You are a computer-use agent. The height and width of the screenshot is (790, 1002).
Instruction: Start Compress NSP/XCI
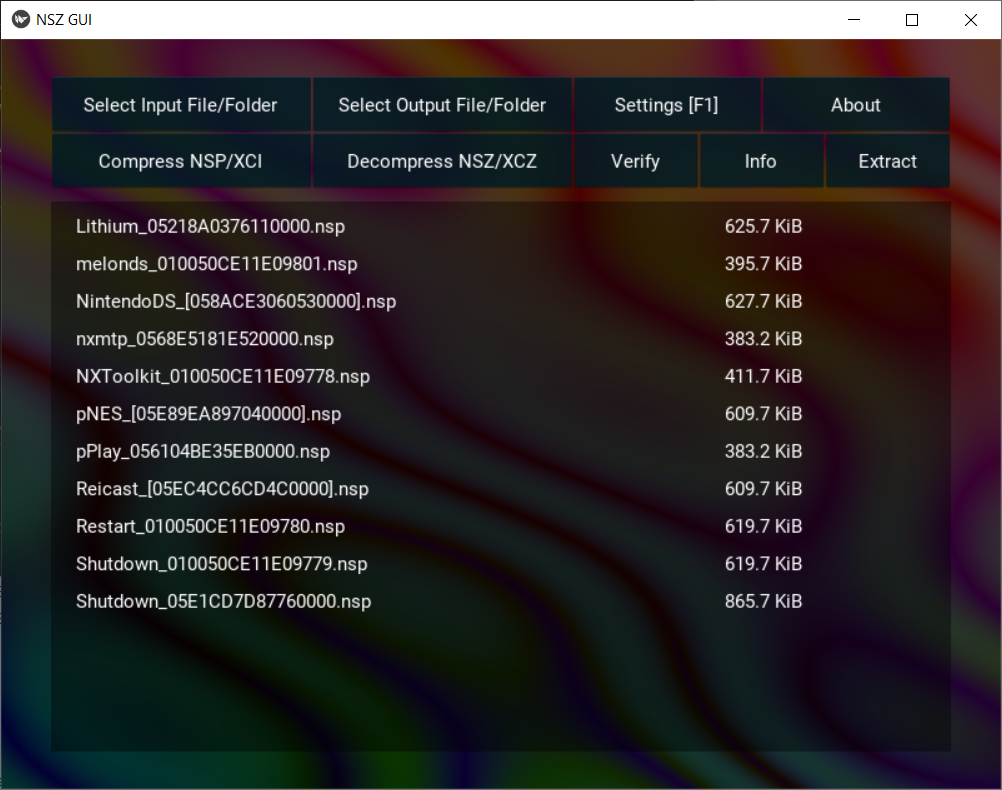(181, 161)
